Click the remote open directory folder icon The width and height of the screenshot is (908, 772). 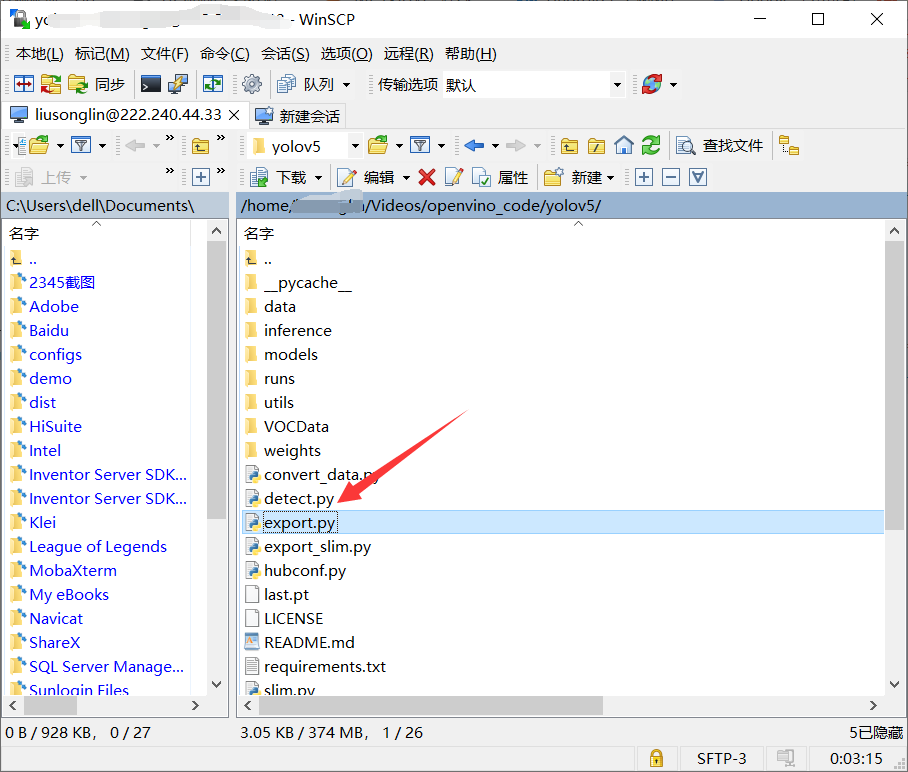click(378, 145)
